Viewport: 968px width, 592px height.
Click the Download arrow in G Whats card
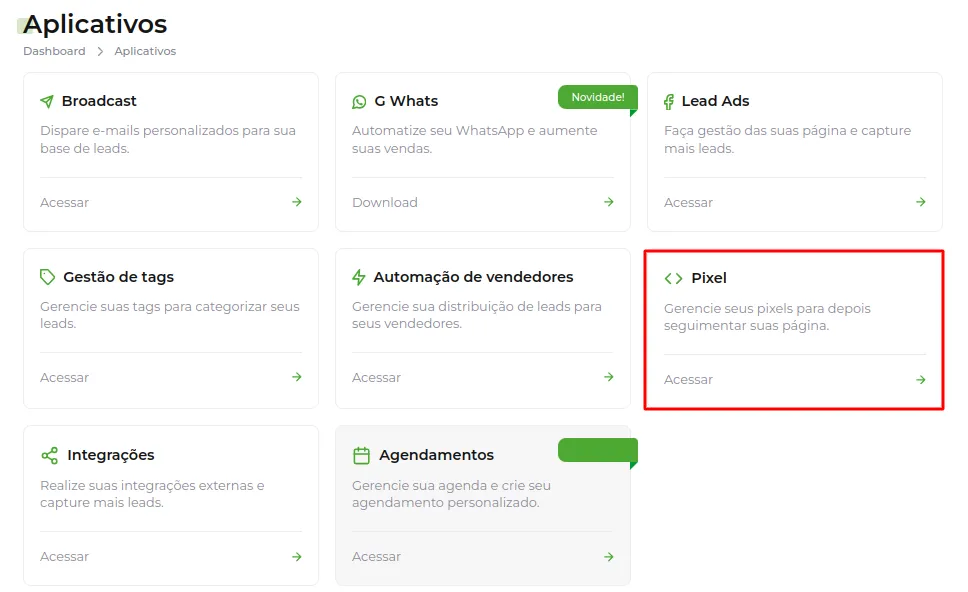click(609, 202)
